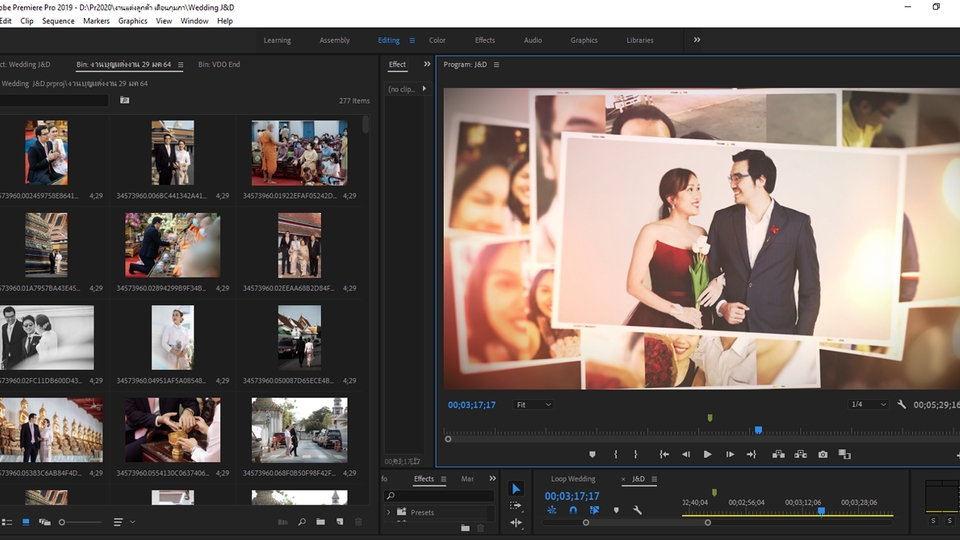
Task: Click the Find magnifier icon in bin
Action: [x=302, y=522]
